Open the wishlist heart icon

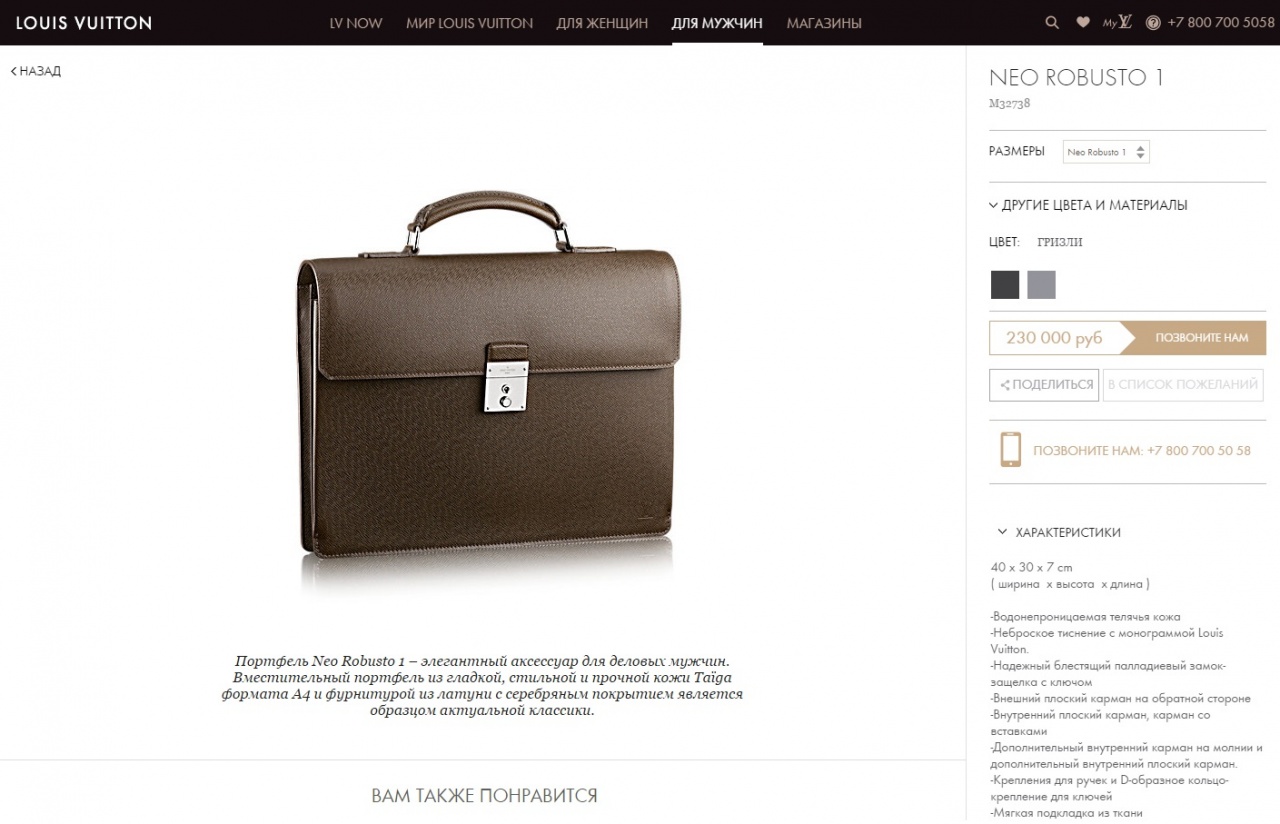tap(1082, 23)
